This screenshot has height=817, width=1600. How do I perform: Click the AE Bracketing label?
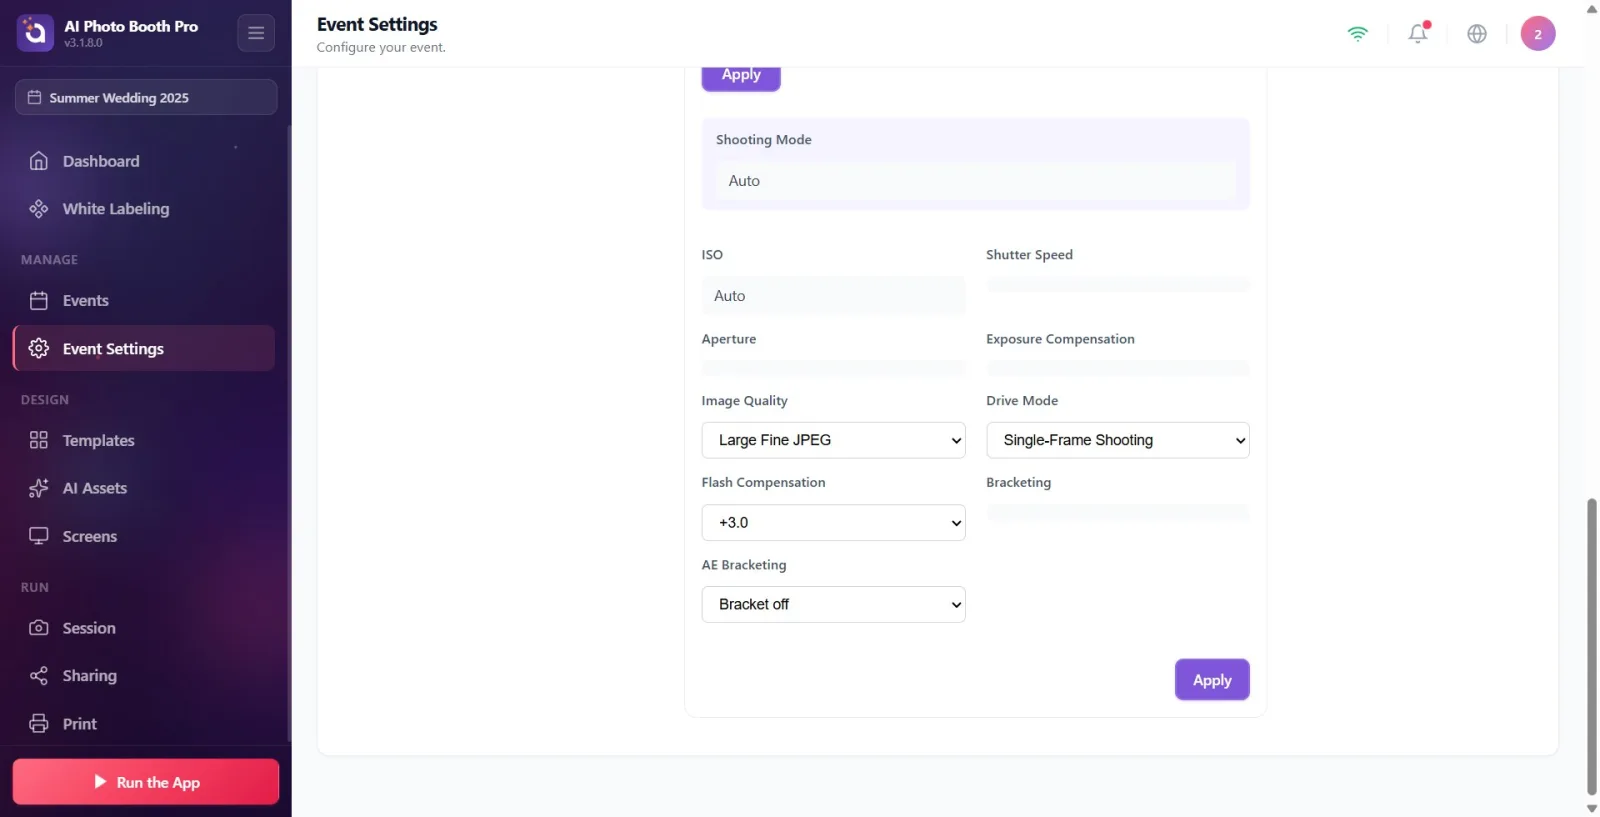click(x=744, y=565)
